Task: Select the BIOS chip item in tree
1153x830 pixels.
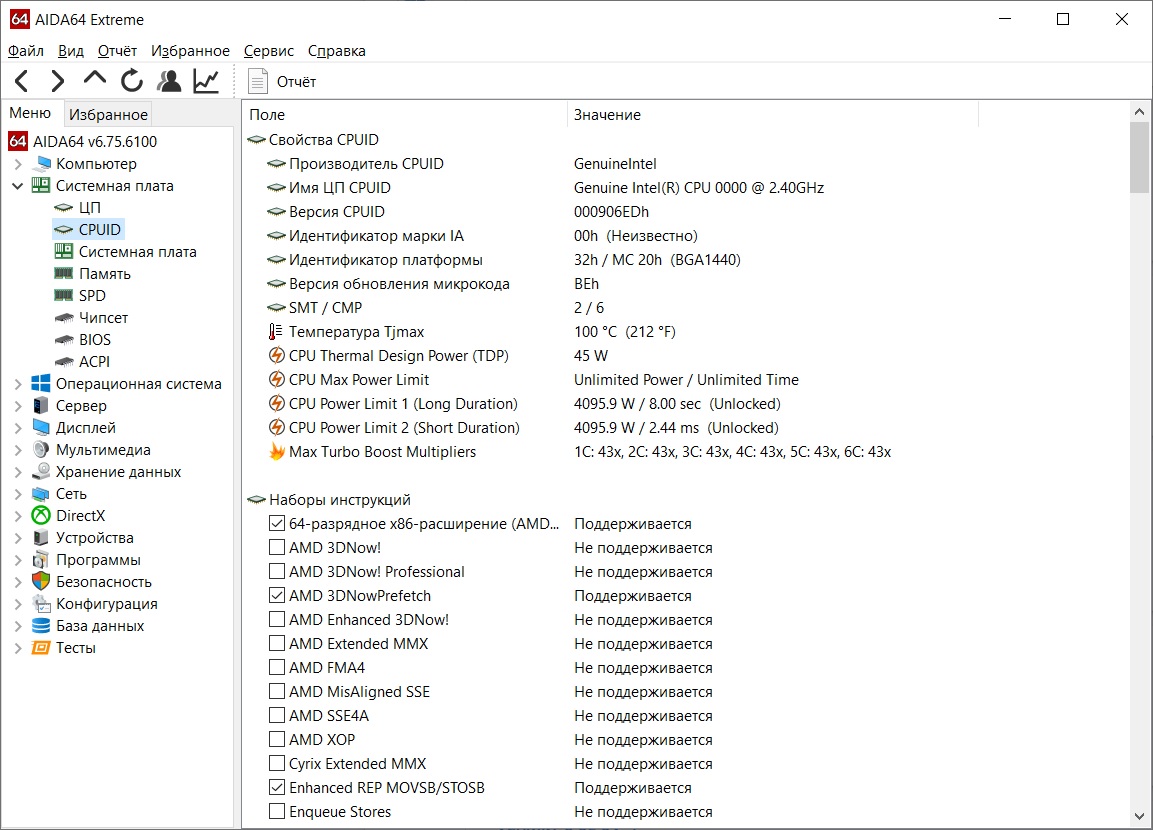Action: (95, 339)
